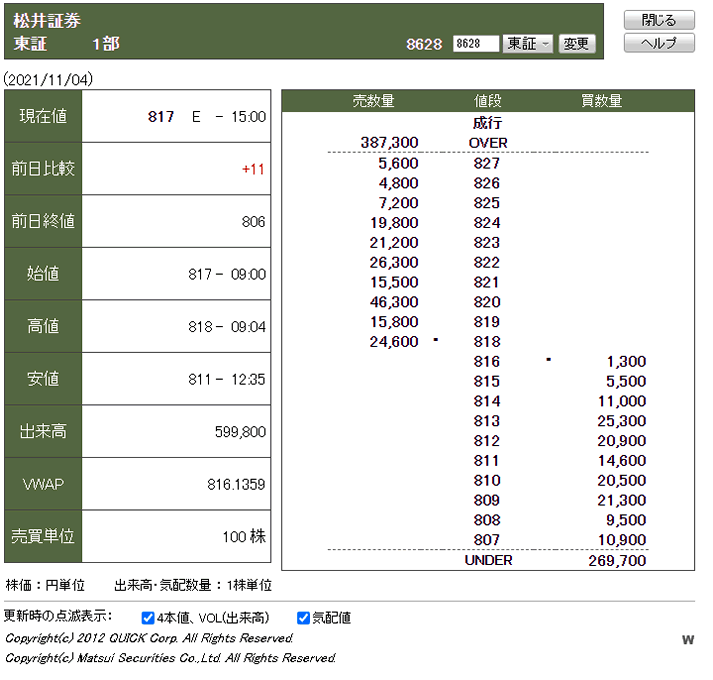This screenshot has width=713, height=680.
Task: Click the 成行 market order row
Action: click(x=487, y=123)
